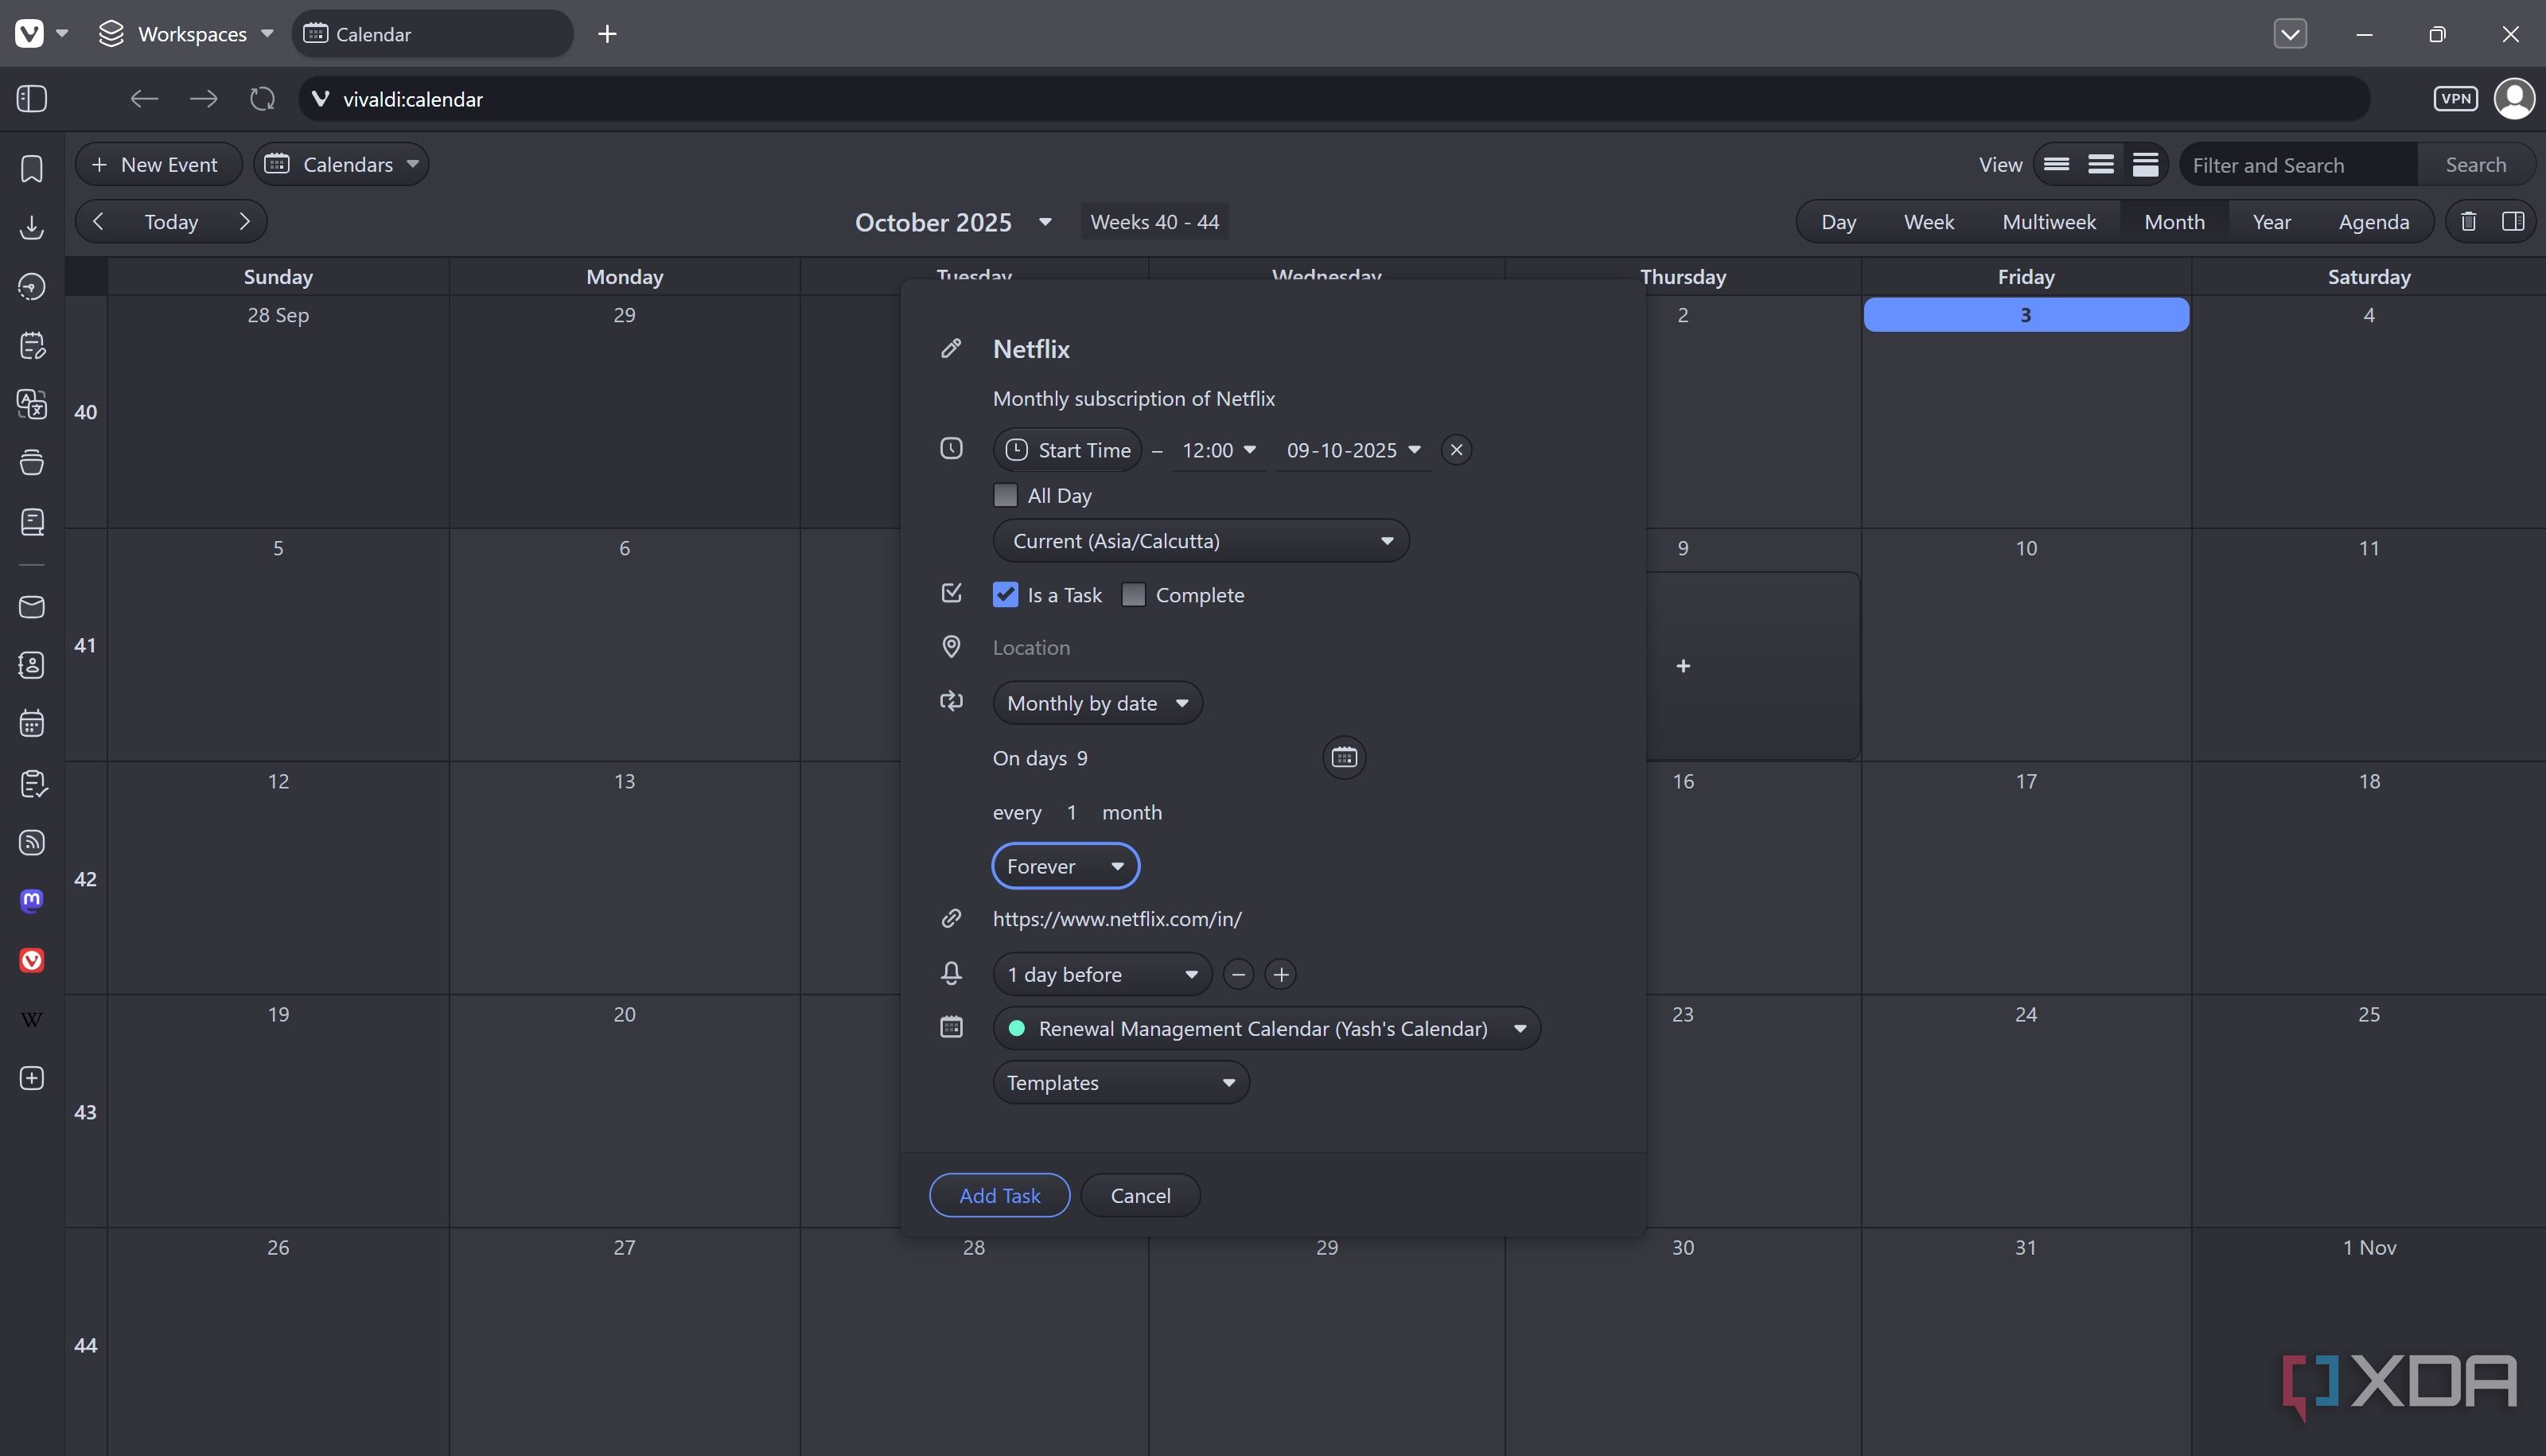Clear the start date with the X button
Screen dimensions: 2546x1456
pyautogui.click(x=1456, y=450)
